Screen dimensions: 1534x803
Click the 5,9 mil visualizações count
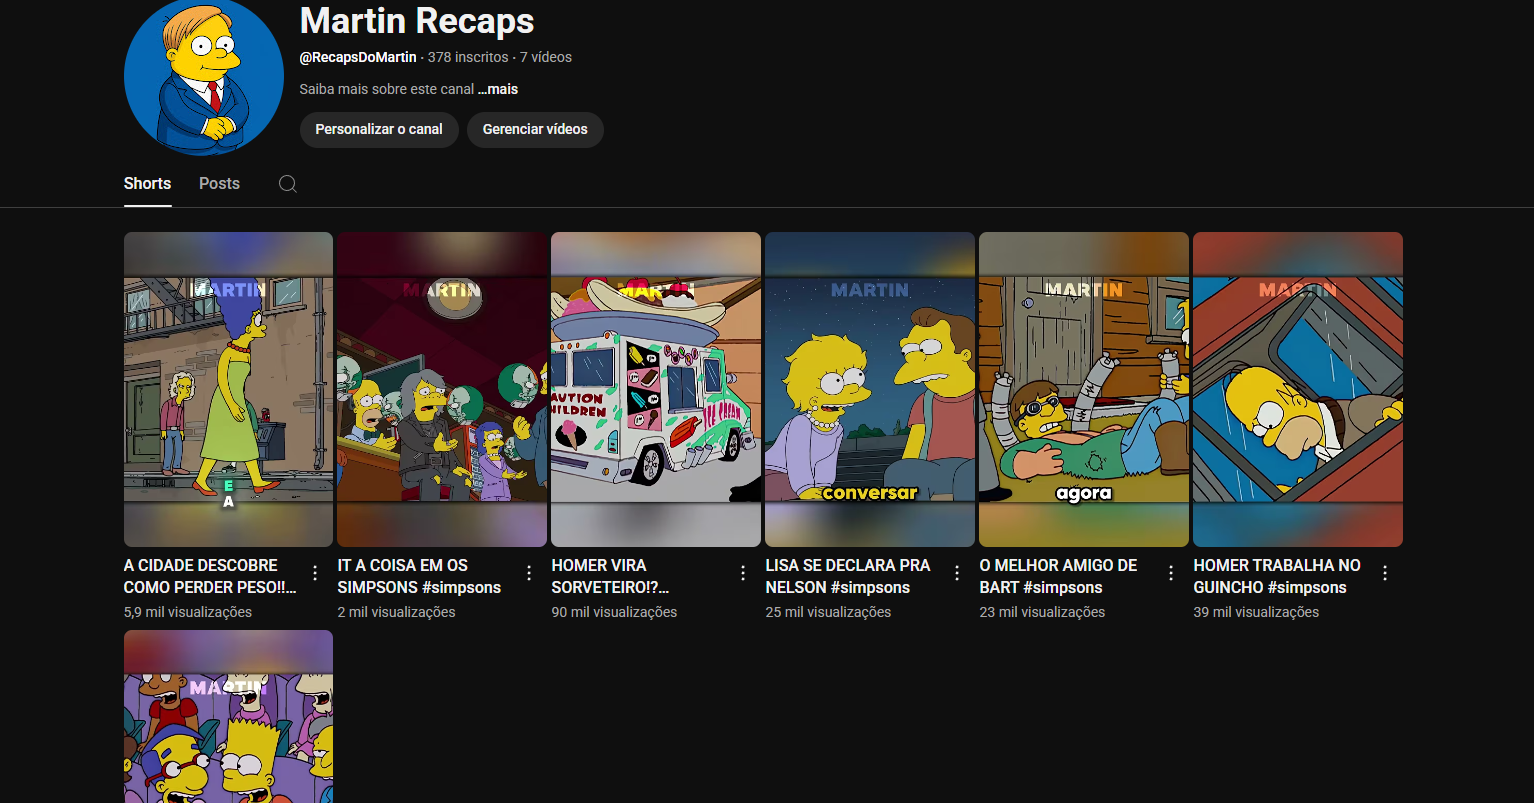point(188,612)
